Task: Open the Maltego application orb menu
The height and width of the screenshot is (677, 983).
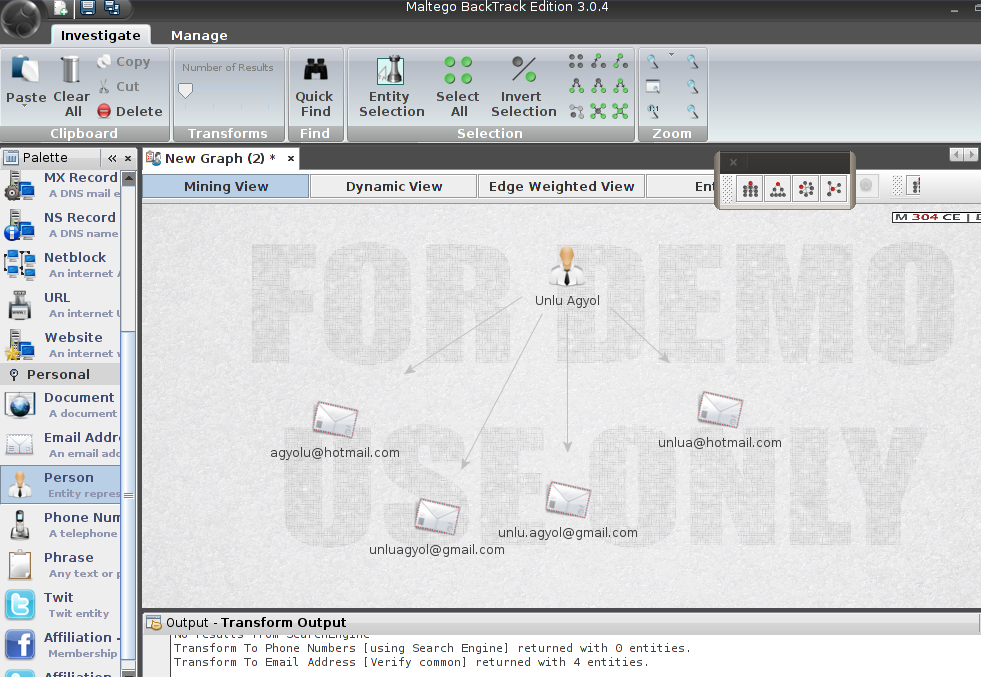Action: coord(21,19)
